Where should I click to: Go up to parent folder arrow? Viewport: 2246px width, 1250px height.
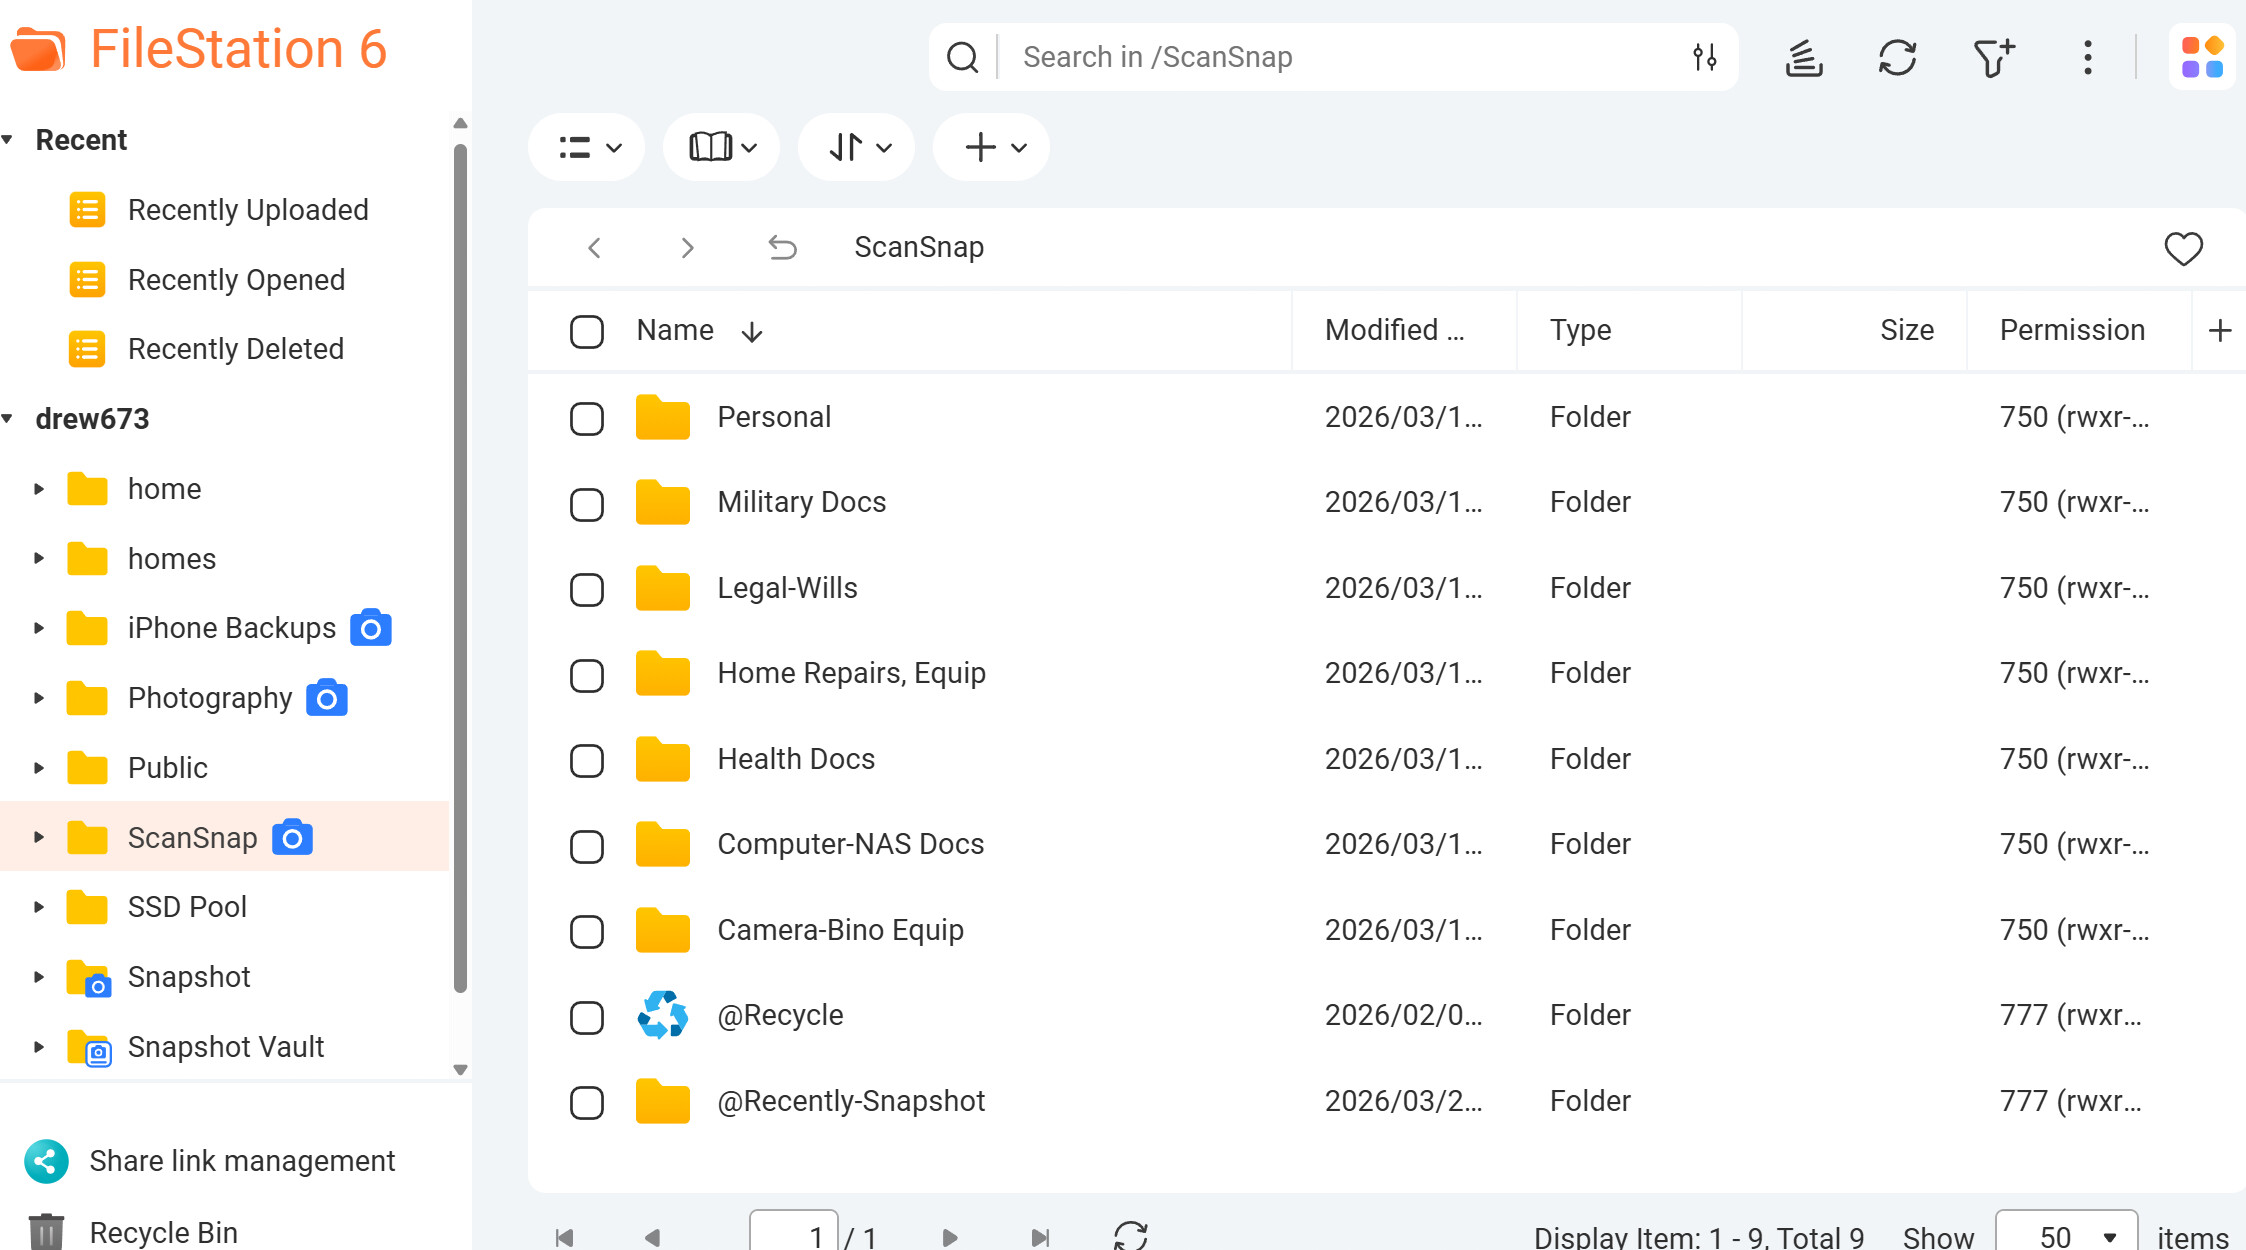[x=782, y=247]
